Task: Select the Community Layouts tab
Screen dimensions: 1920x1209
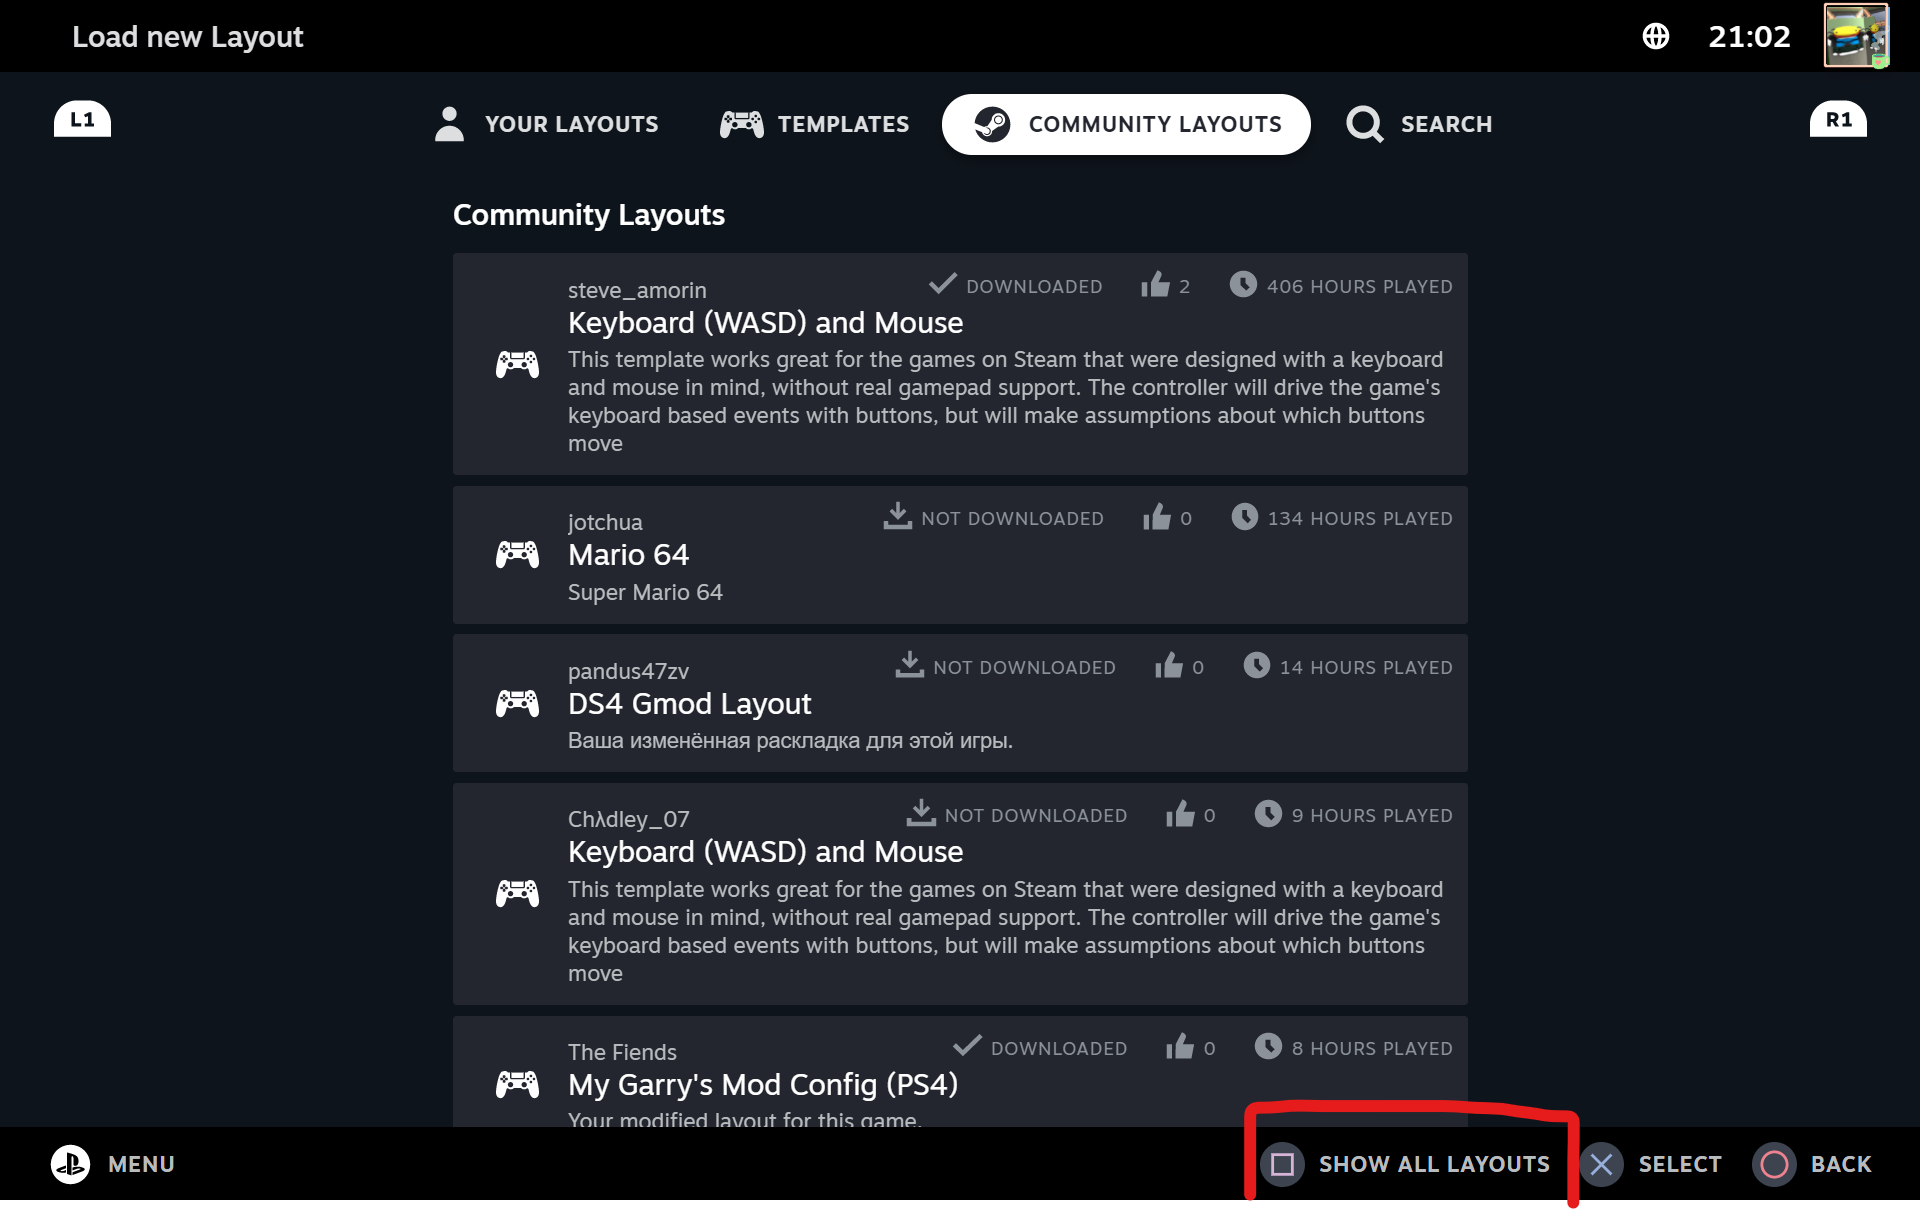Action: coord(1126,124)
